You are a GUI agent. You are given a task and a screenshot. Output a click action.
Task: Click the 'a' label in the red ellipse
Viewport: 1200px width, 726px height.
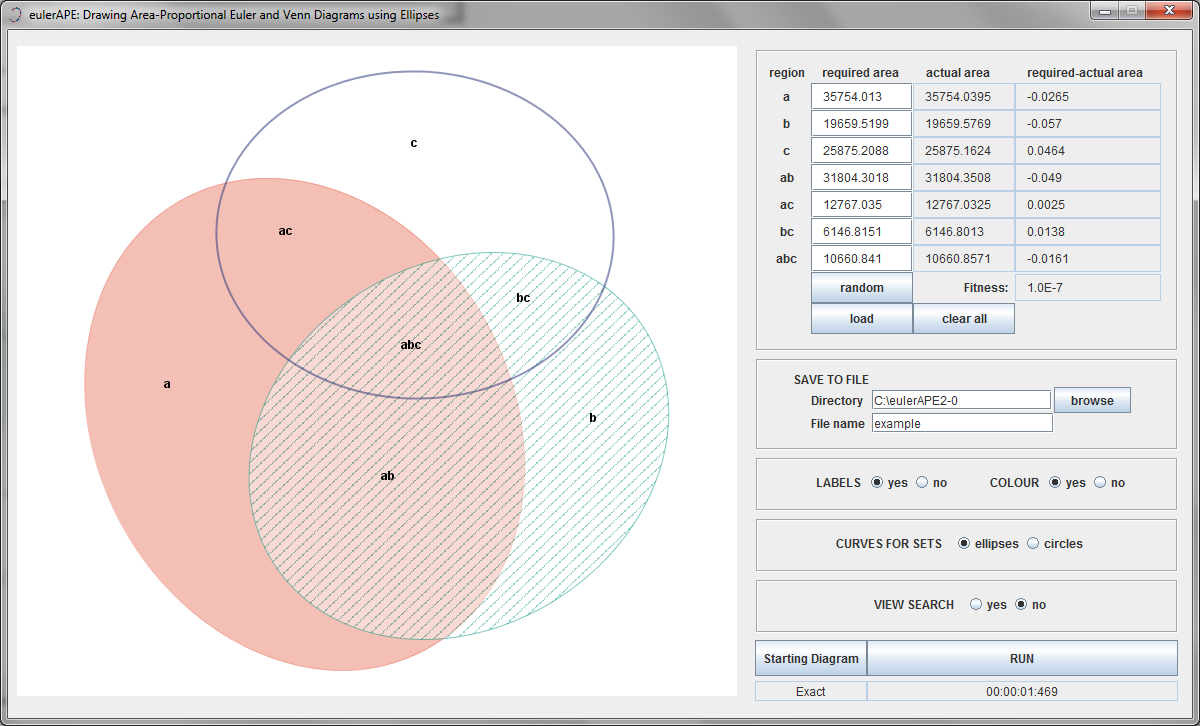[167, 384]
